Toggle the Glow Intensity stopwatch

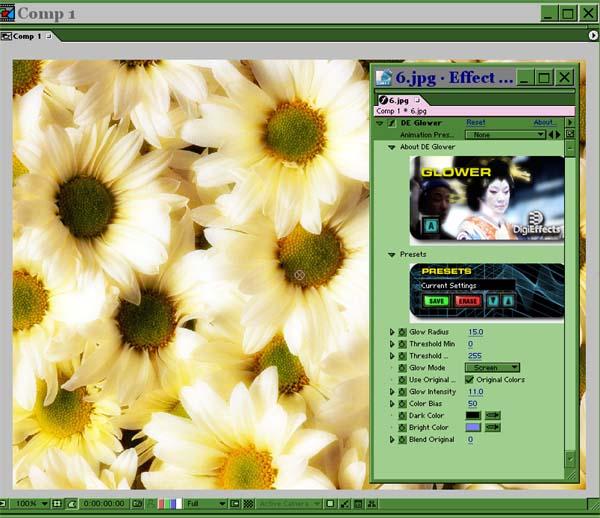[402, 392]
